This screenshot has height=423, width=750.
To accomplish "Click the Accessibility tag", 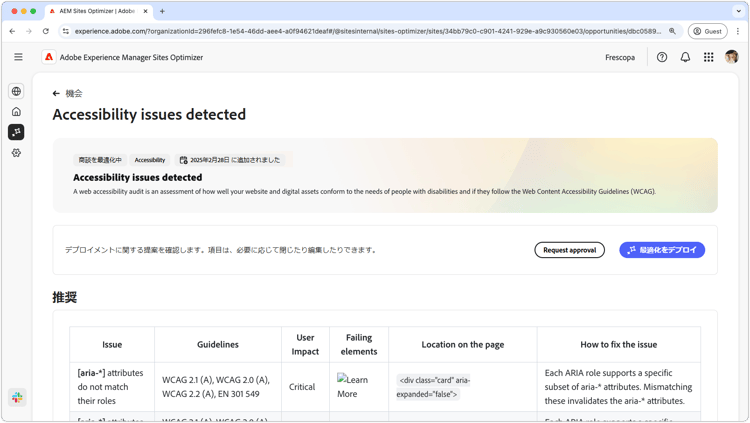I will pos(150,160).
